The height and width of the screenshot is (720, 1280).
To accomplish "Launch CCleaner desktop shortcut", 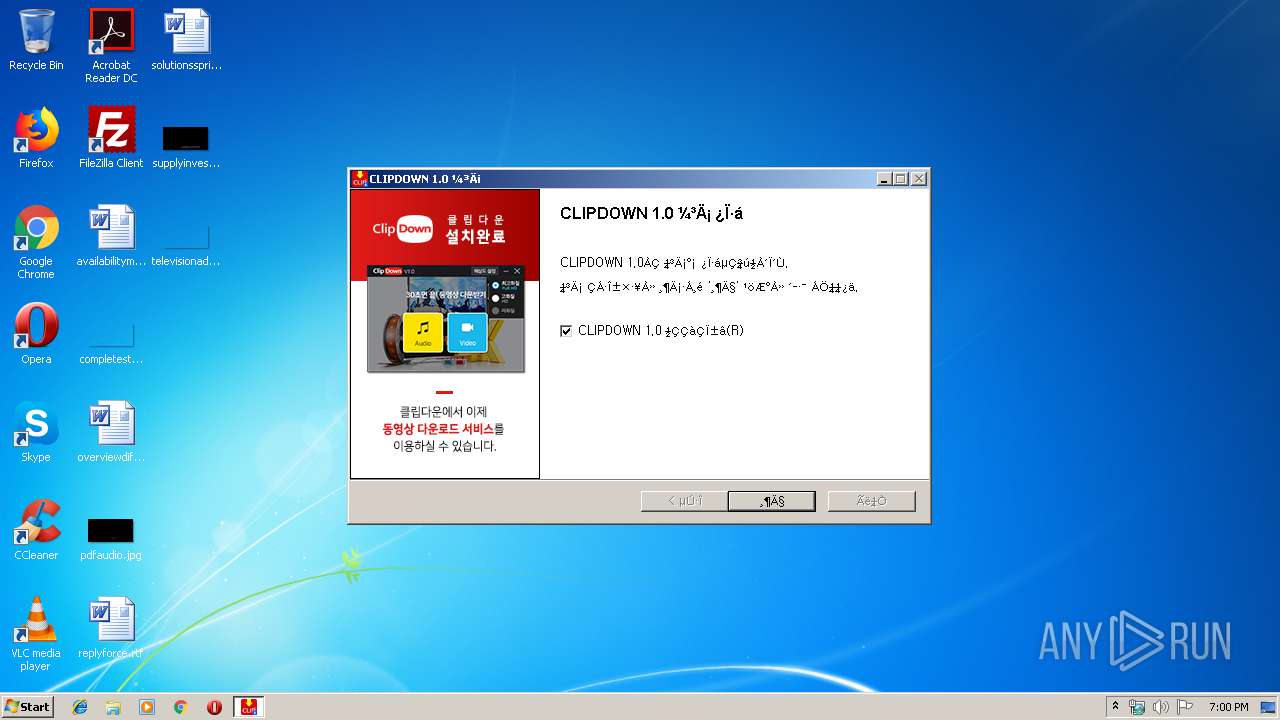I will pos(36,531).
